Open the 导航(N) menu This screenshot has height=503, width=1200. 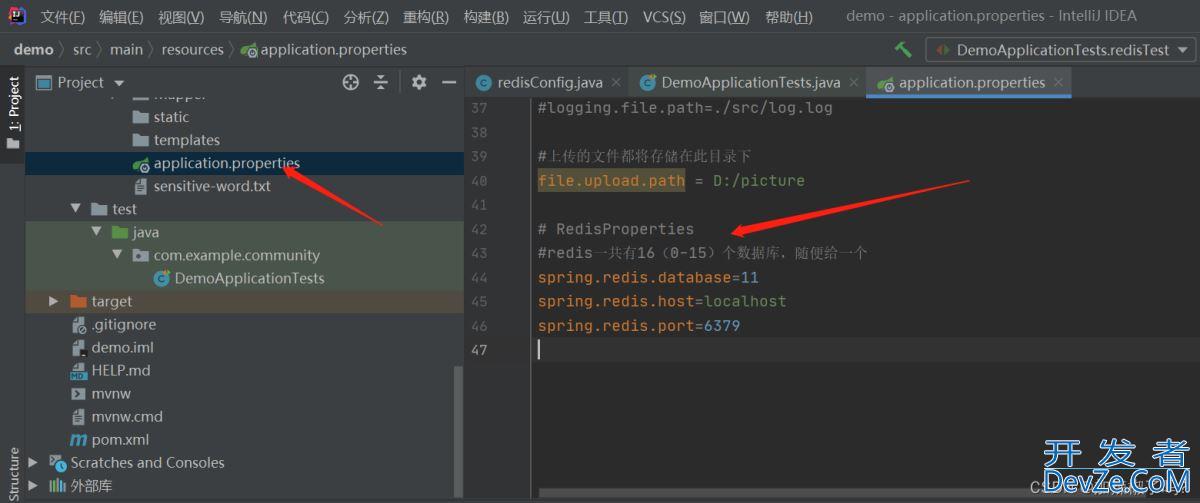pos(243,17)
